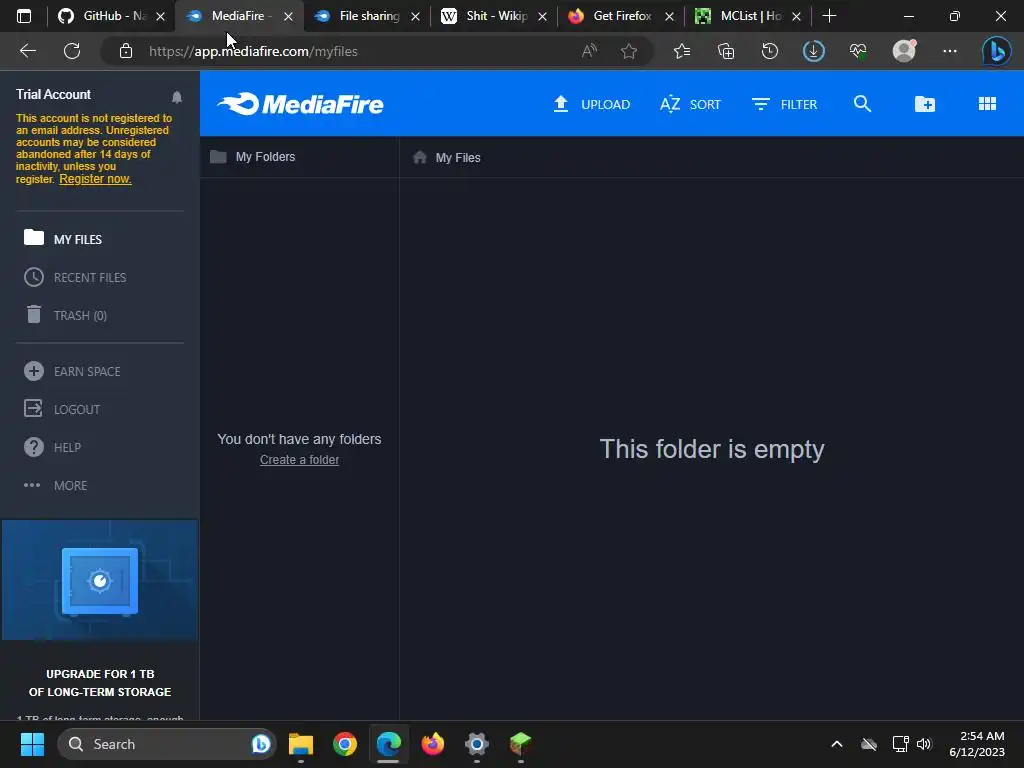Open the Windows Start menu
The image size is (1024, 768).
[32, 744]
